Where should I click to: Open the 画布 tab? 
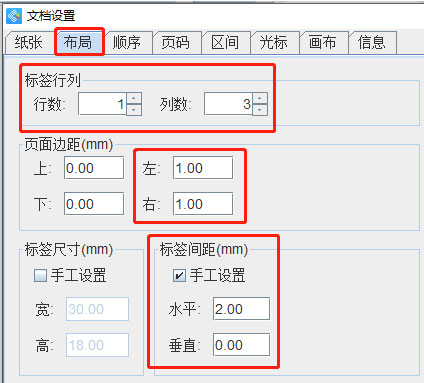(x=323, y=43)
